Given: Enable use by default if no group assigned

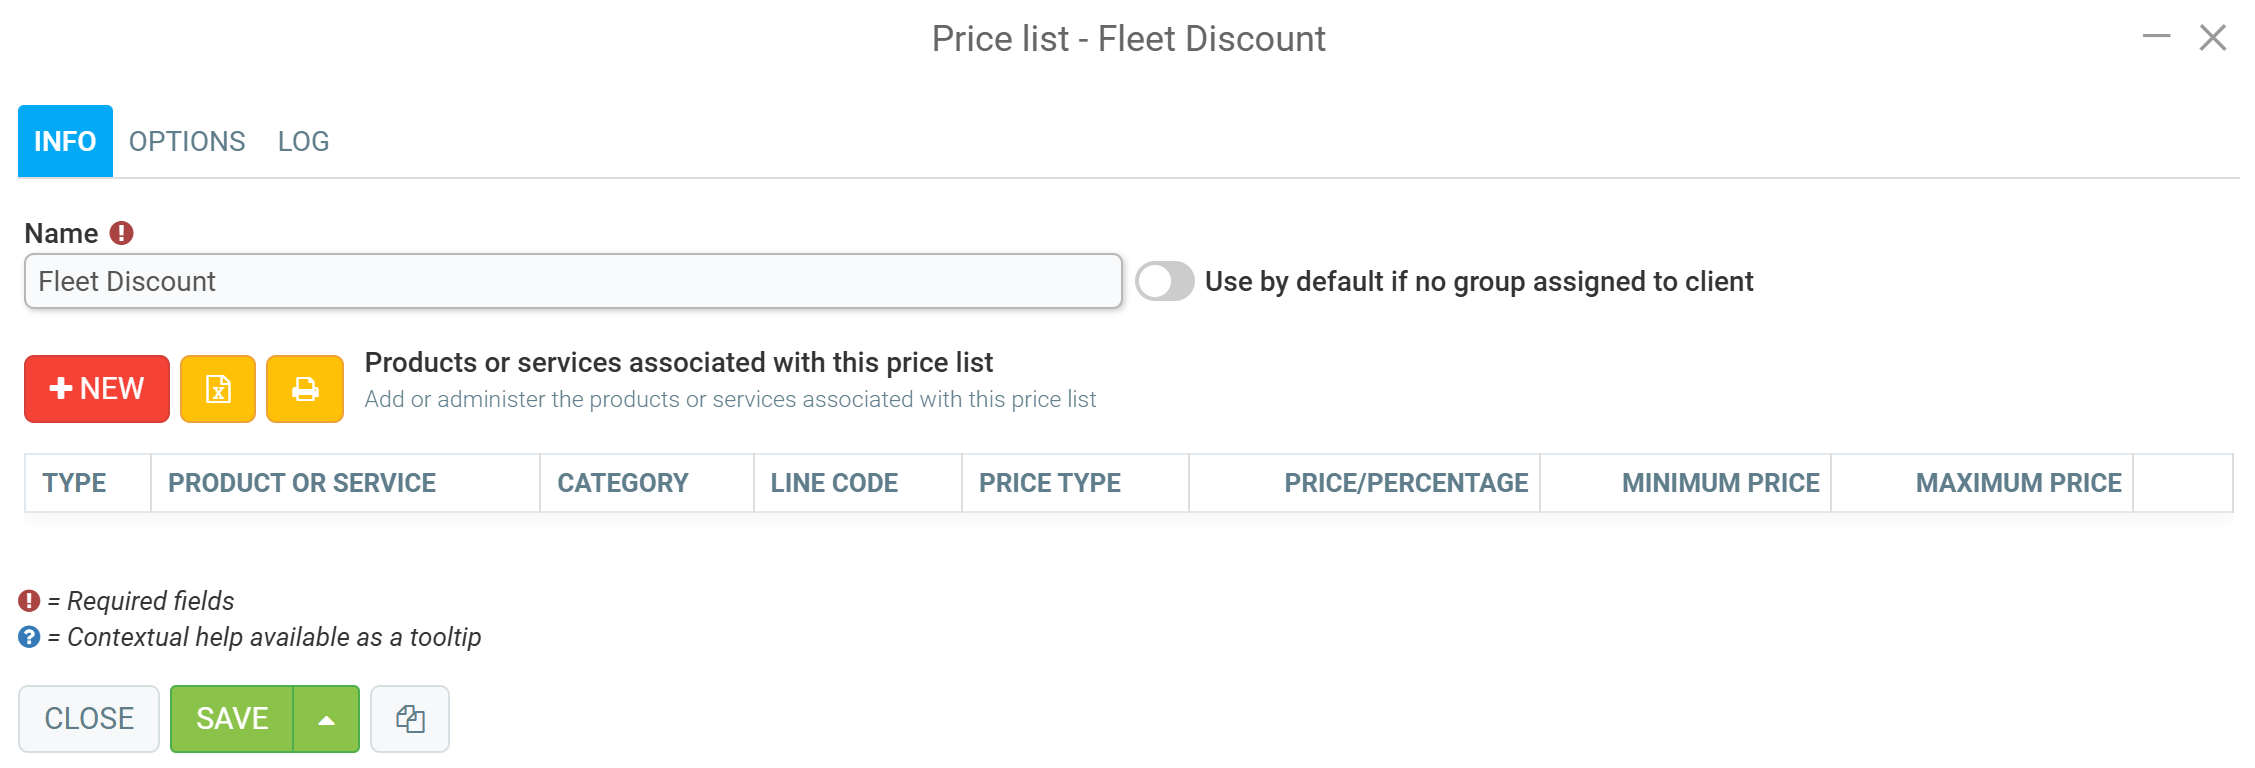Looking at the screenshot, I should [x=1165, y=281].
